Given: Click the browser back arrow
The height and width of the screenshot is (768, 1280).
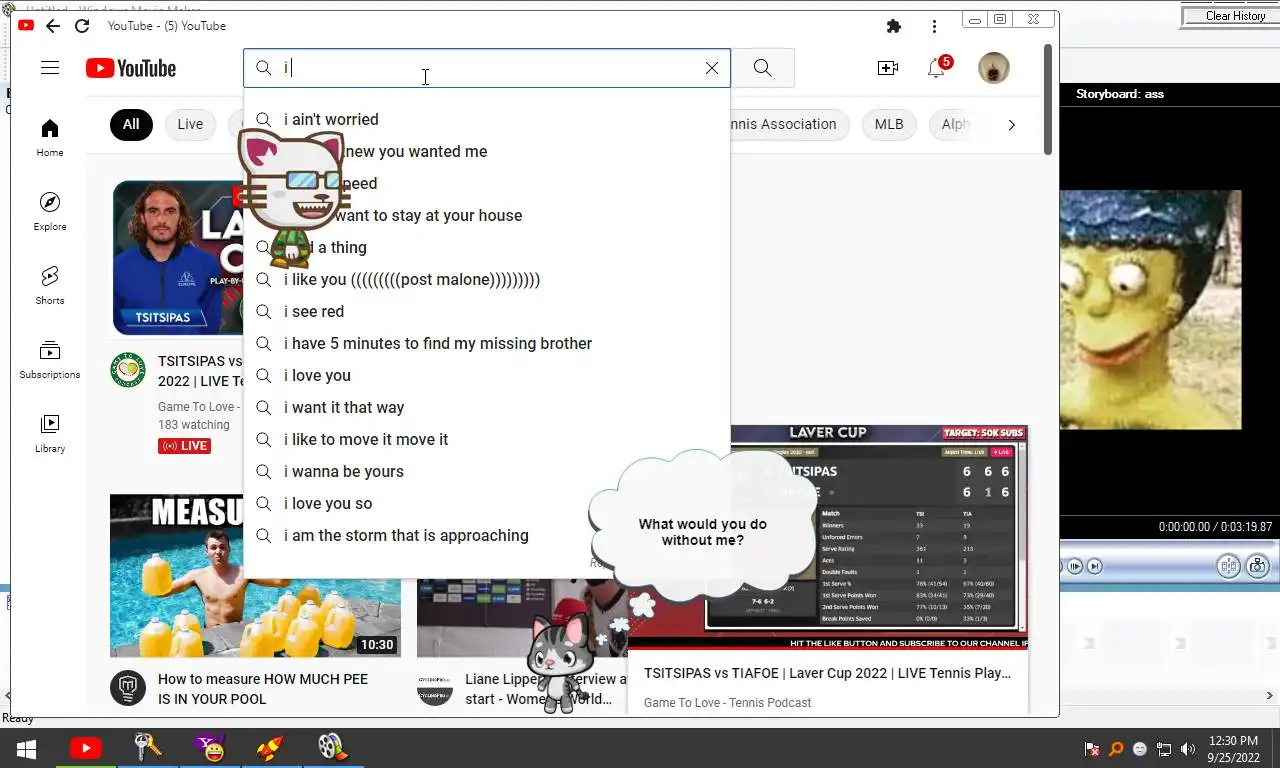Looking at the screenshot, I should tap(52, 26).
